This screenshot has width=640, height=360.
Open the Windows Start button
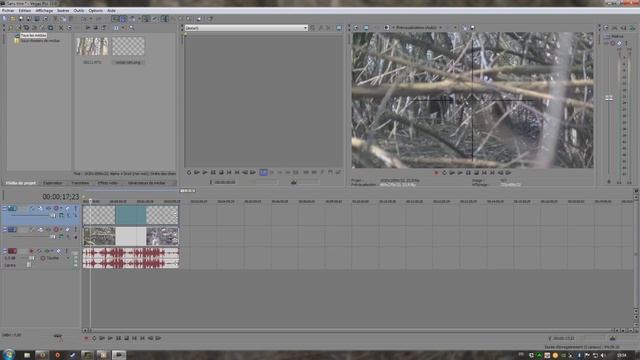[x=8, y=355]
